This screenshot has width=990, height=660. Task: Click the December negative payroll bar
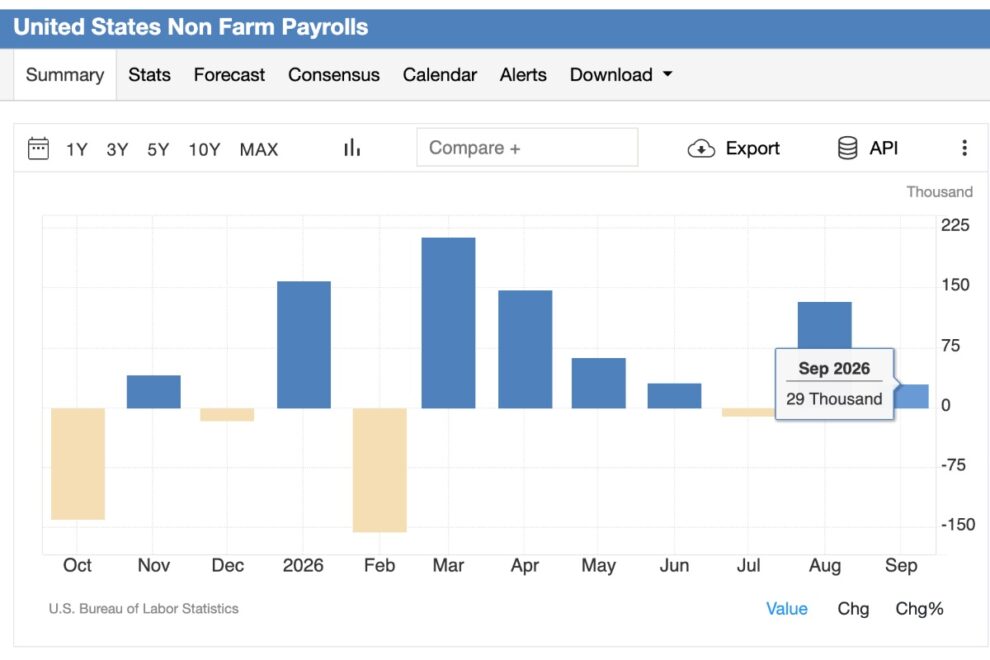point(227,414)
